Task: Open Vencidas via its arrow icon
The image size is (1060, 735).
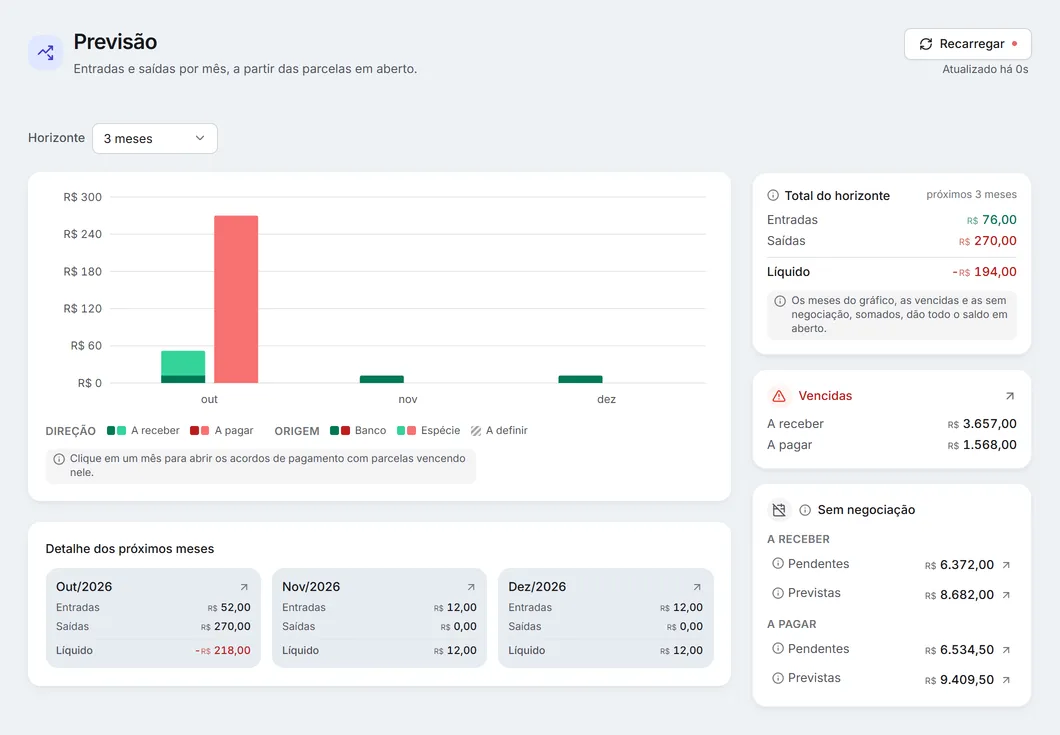Action: (x=1009, y=396)
